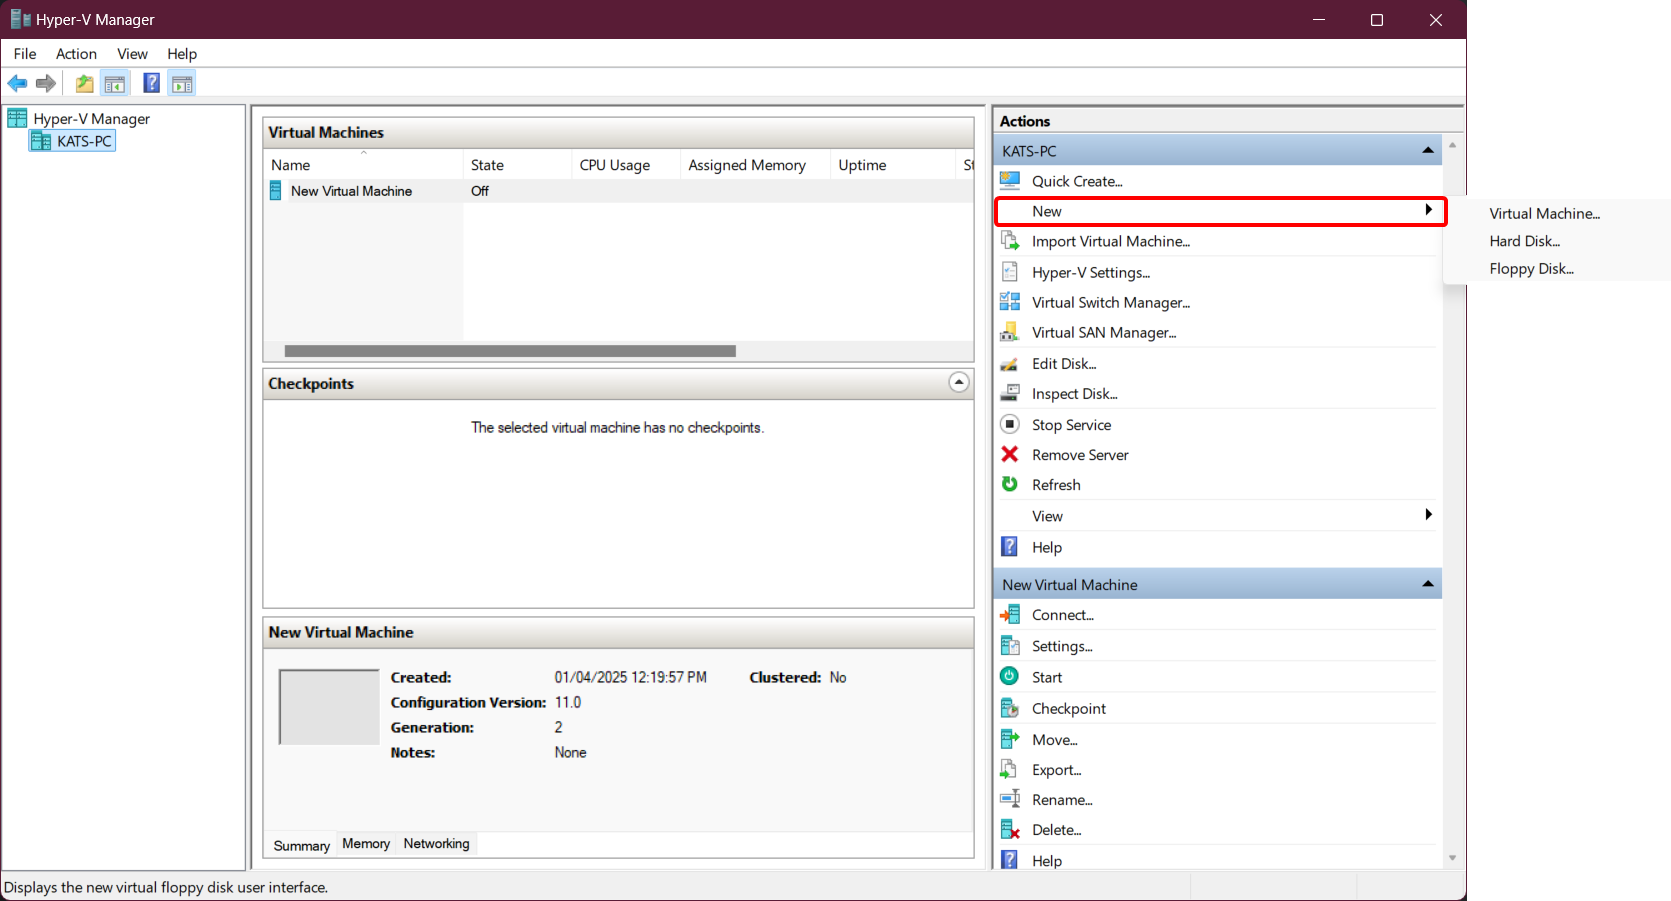Viewport: 1671px width, 901px height.
Task: Choose Floppy Disk... from New submenu
Action: 1531,269
